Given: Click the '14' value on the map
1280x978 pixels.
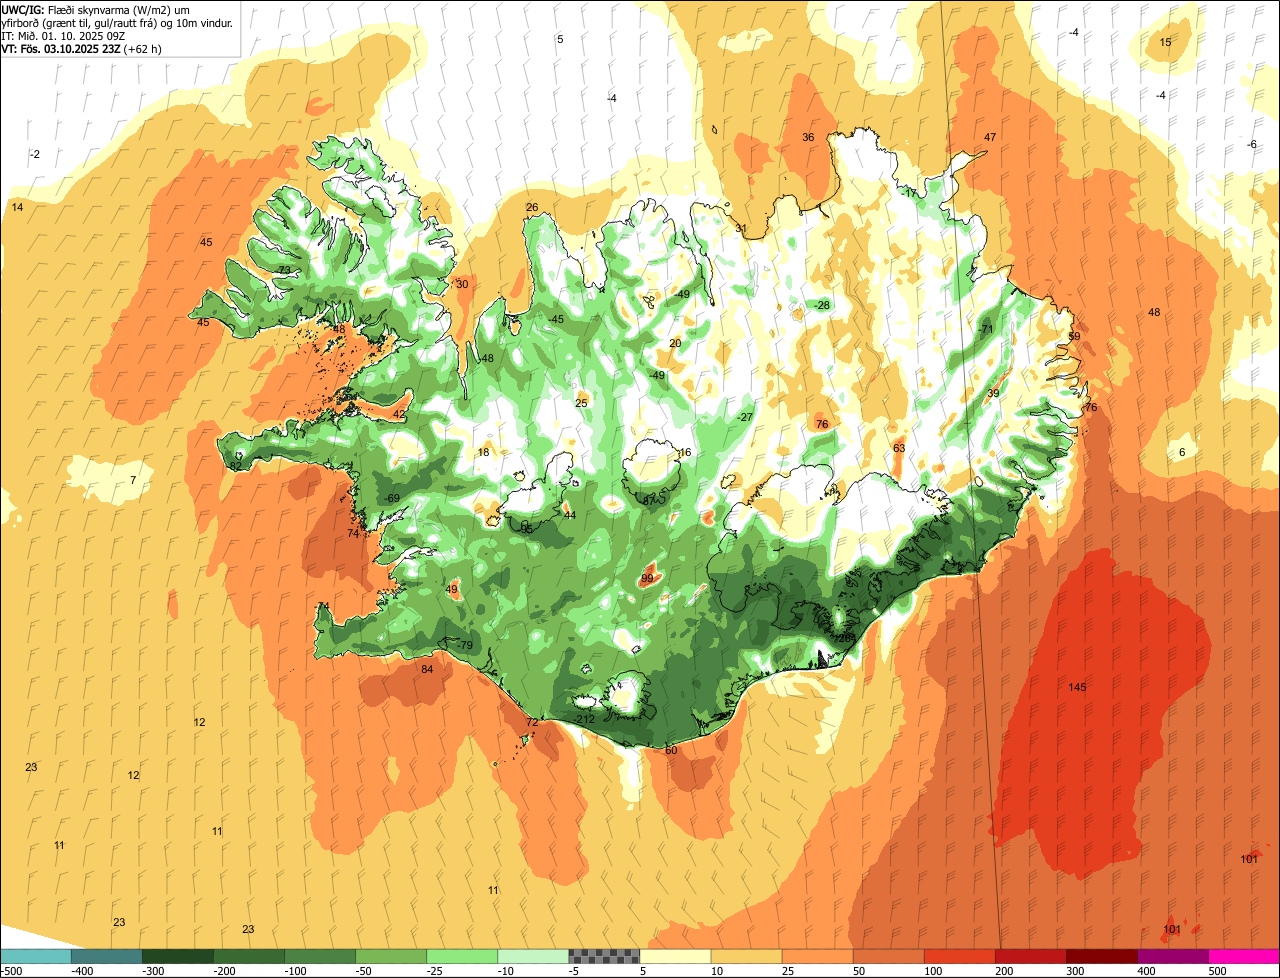Looking at the screenshot, I should 17,207.
